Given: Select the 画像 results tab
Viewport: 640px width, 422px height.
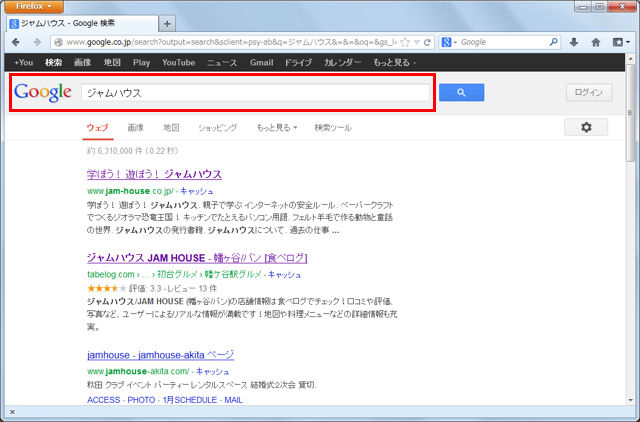Looking at the screenshot, I should [136, 128].
